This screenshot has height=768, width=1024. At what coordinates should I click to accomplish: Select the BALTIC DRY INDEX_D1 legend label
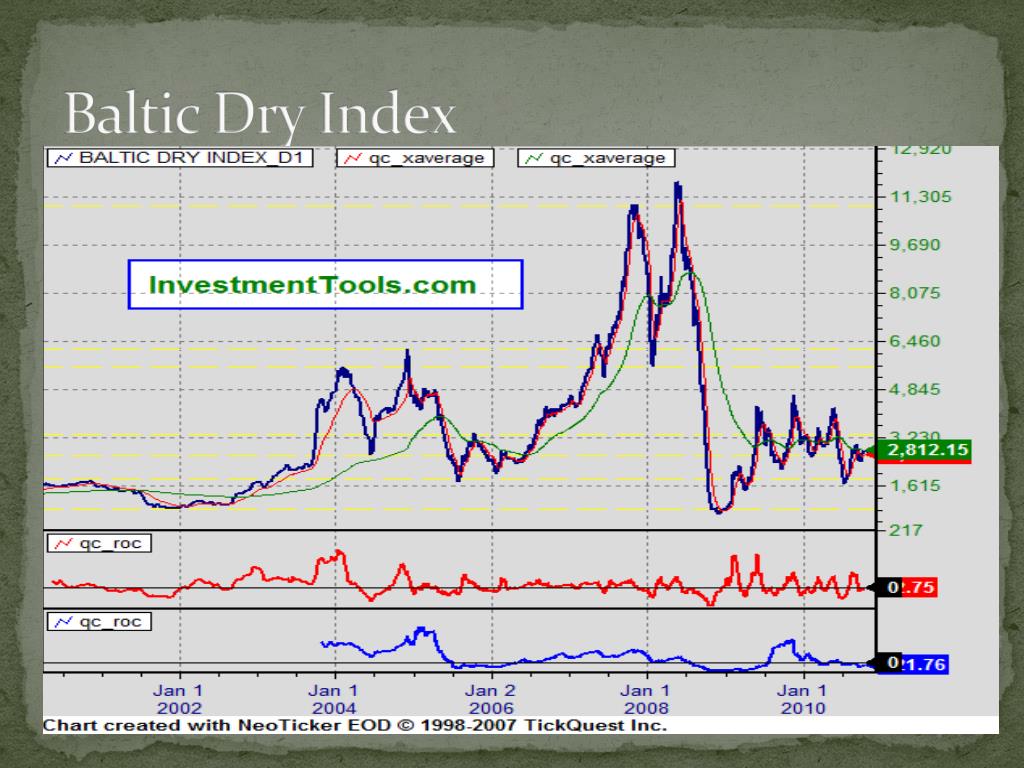pos(180,158)
